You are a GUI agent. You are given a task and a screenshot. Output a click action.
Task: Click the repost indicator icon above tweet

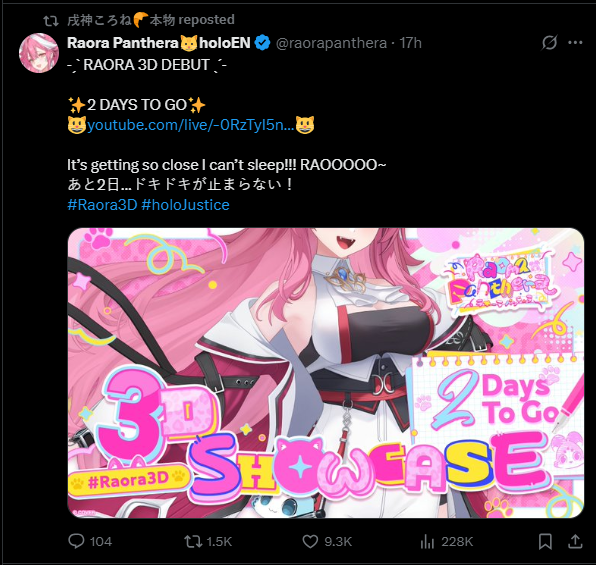(x=51, y=21)
